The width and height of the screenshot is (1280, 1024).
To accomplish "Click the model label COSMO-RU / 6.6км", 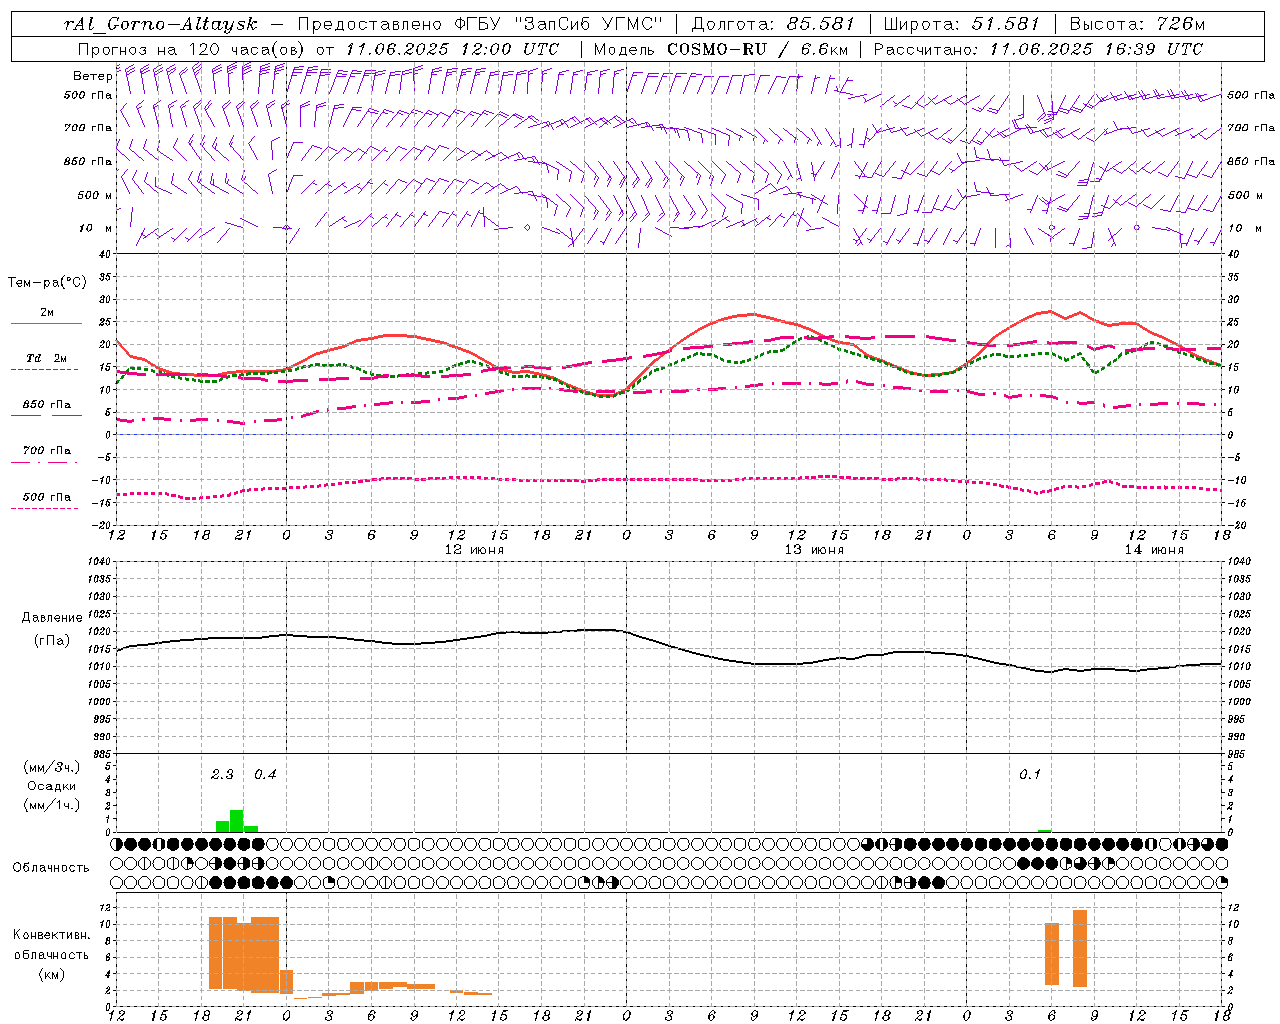I will click(757, 49).
